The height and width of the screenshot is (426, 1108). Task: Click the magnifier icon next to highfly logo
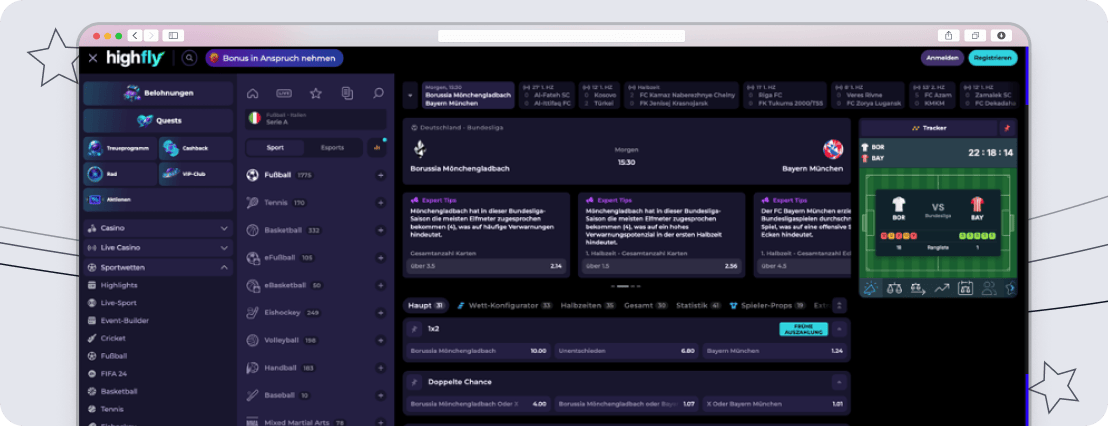189,58
